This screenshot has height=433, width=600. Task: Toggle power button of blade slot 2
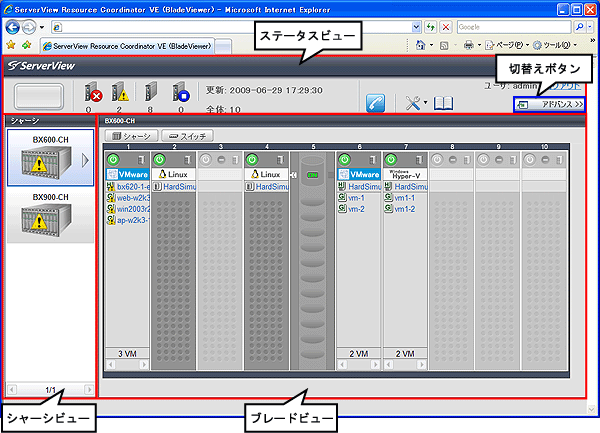pos(160,160)
